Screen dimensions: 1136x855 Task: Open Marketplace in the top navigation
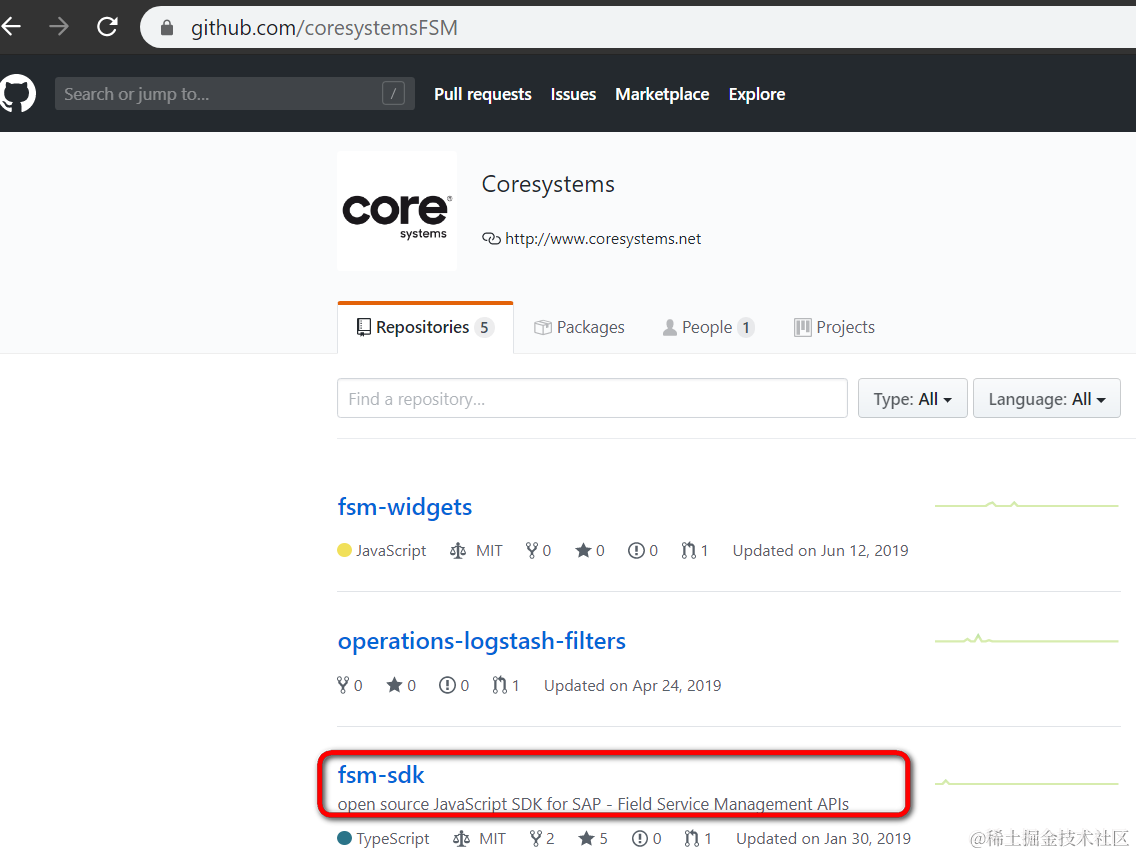point(662,94)
